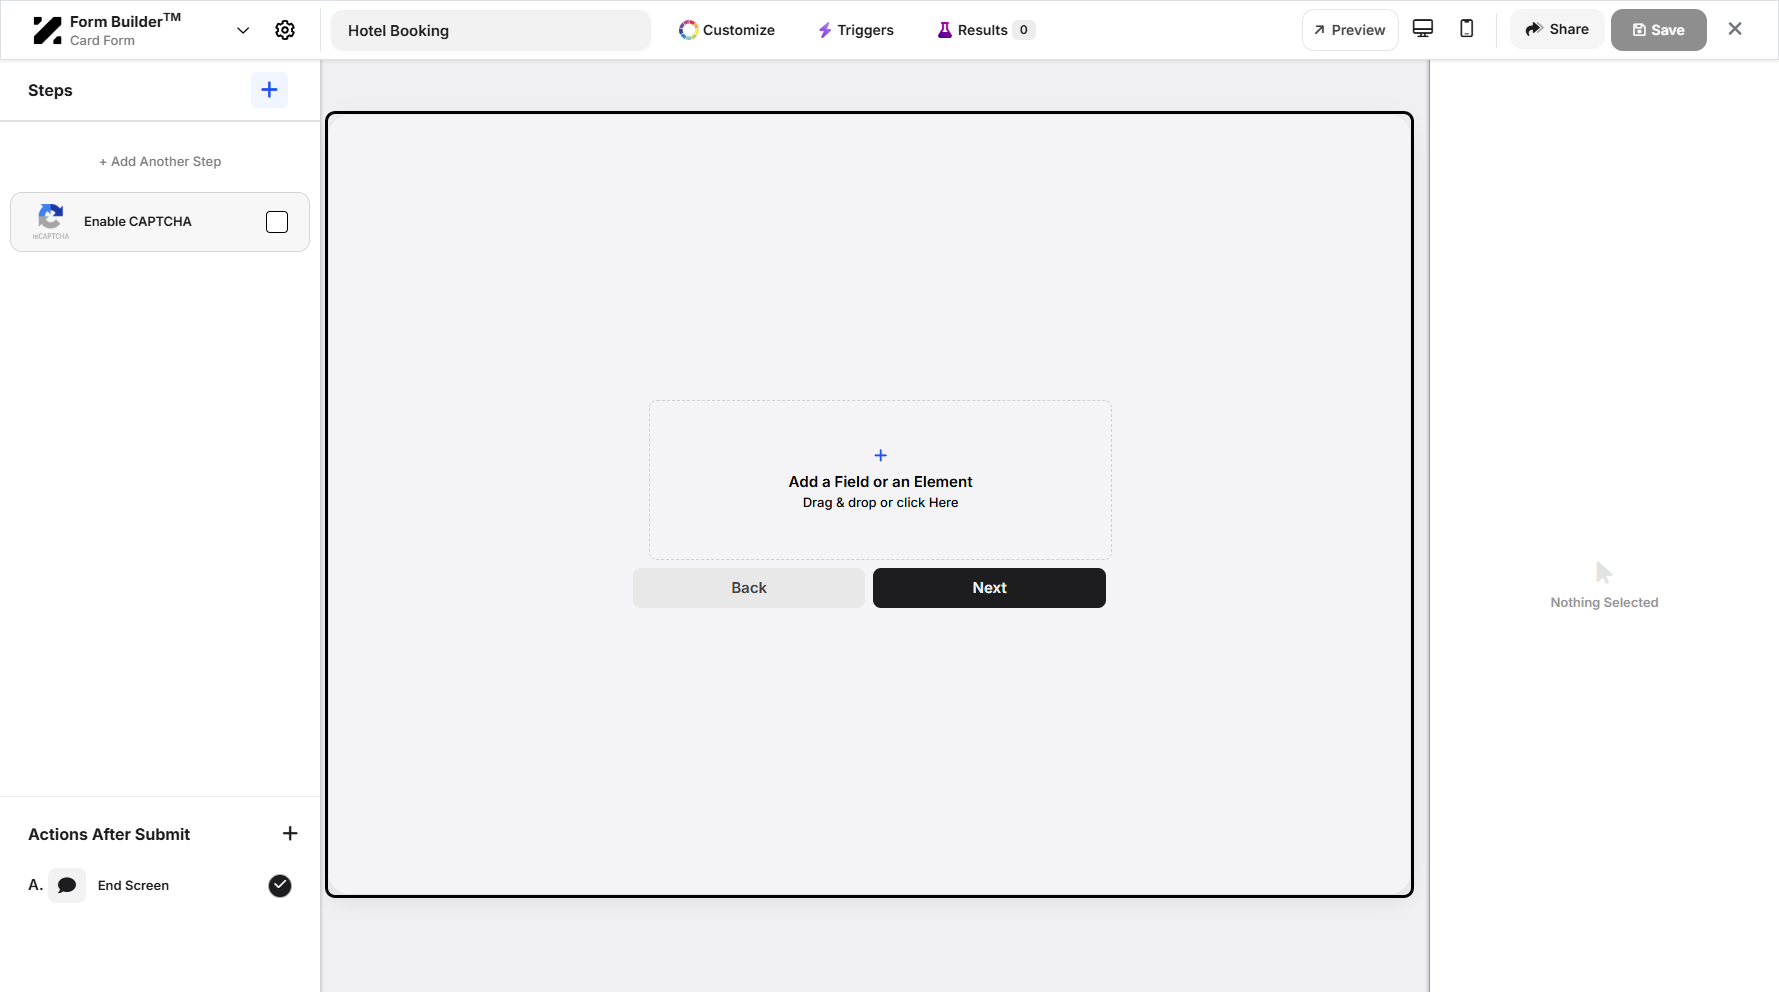Click the reCAPTCHA logo icon
1779x992 pixels.
point(51,221)
